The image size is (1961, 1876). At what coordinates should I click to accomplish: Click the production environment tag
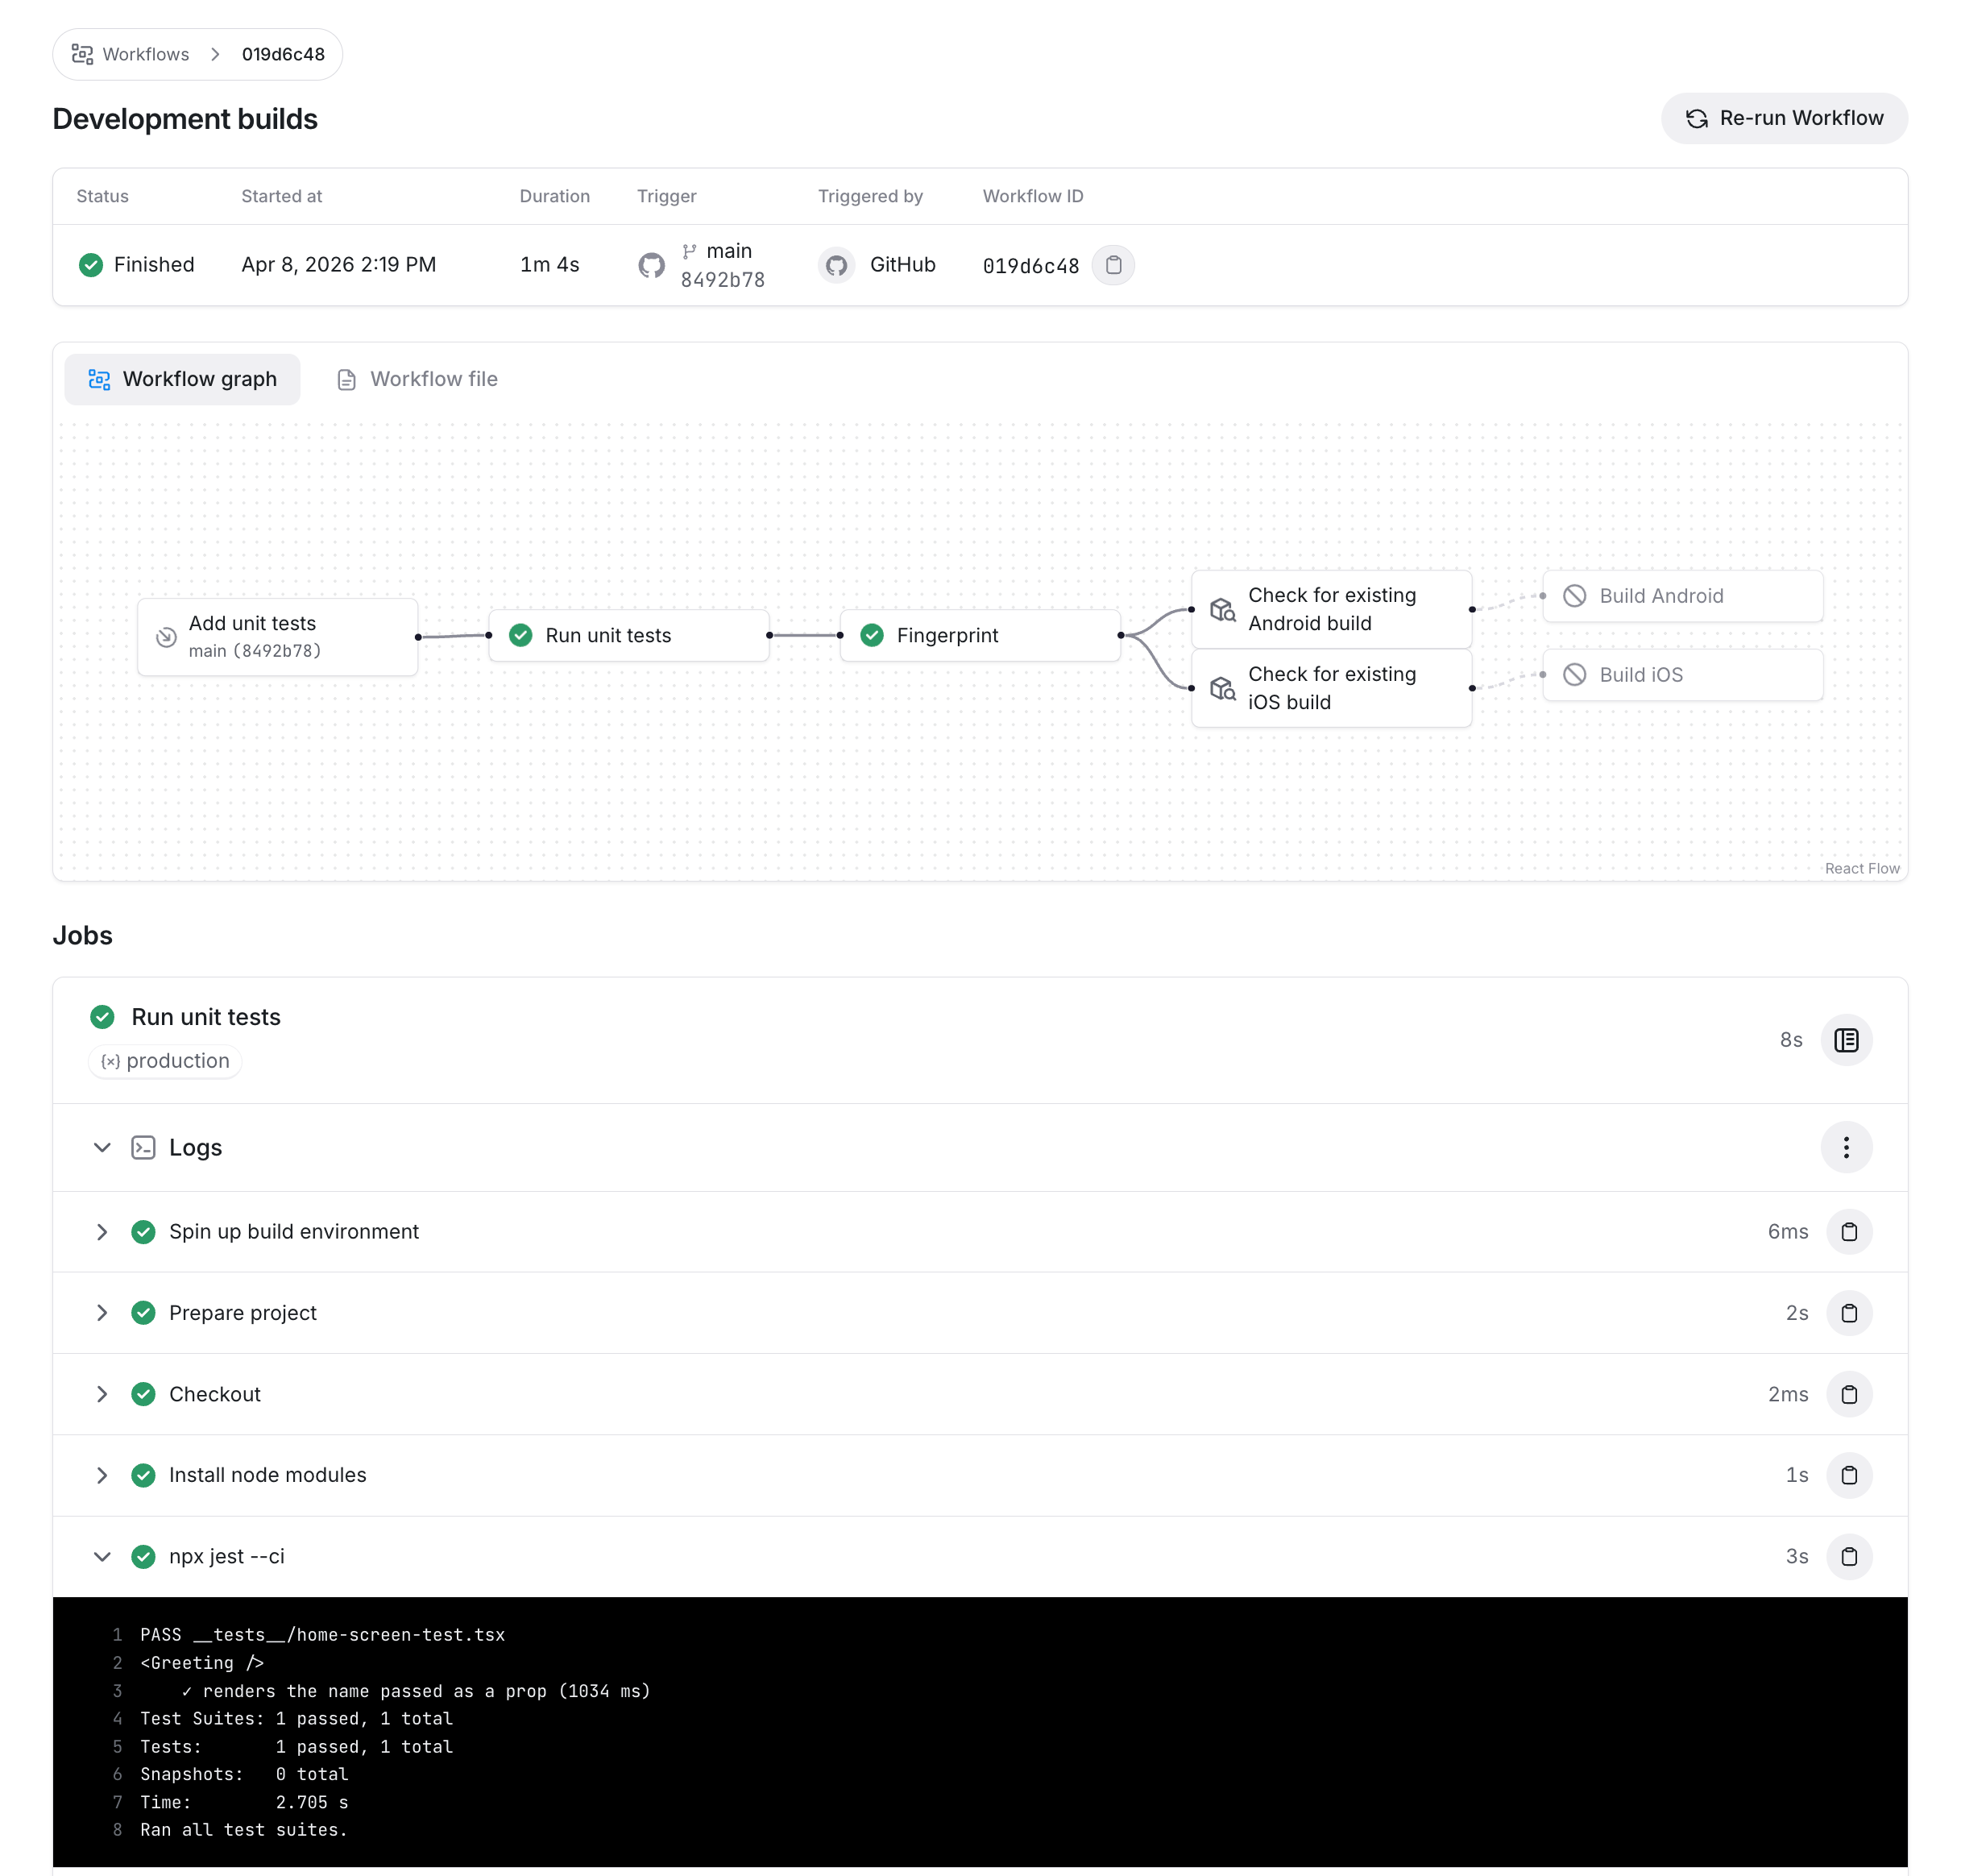(165, 1061)
